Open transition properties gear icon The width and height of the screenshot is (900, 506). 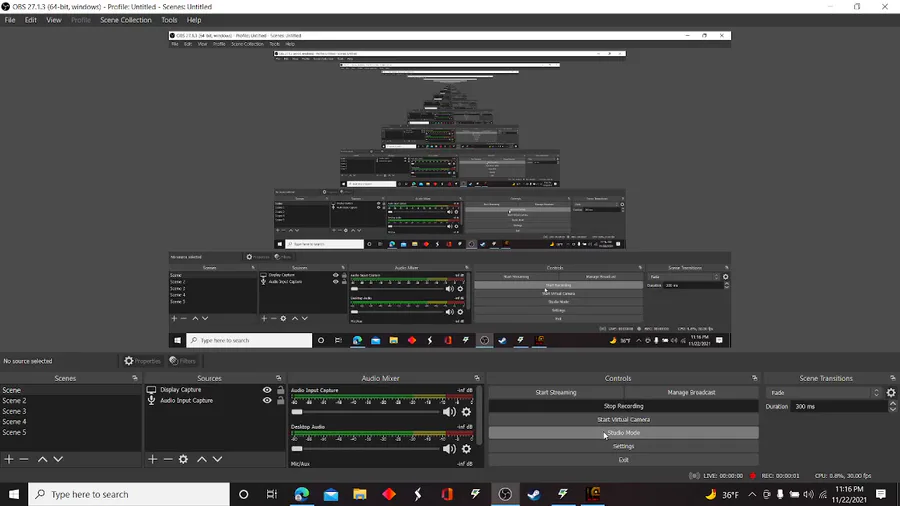(891, 393)
